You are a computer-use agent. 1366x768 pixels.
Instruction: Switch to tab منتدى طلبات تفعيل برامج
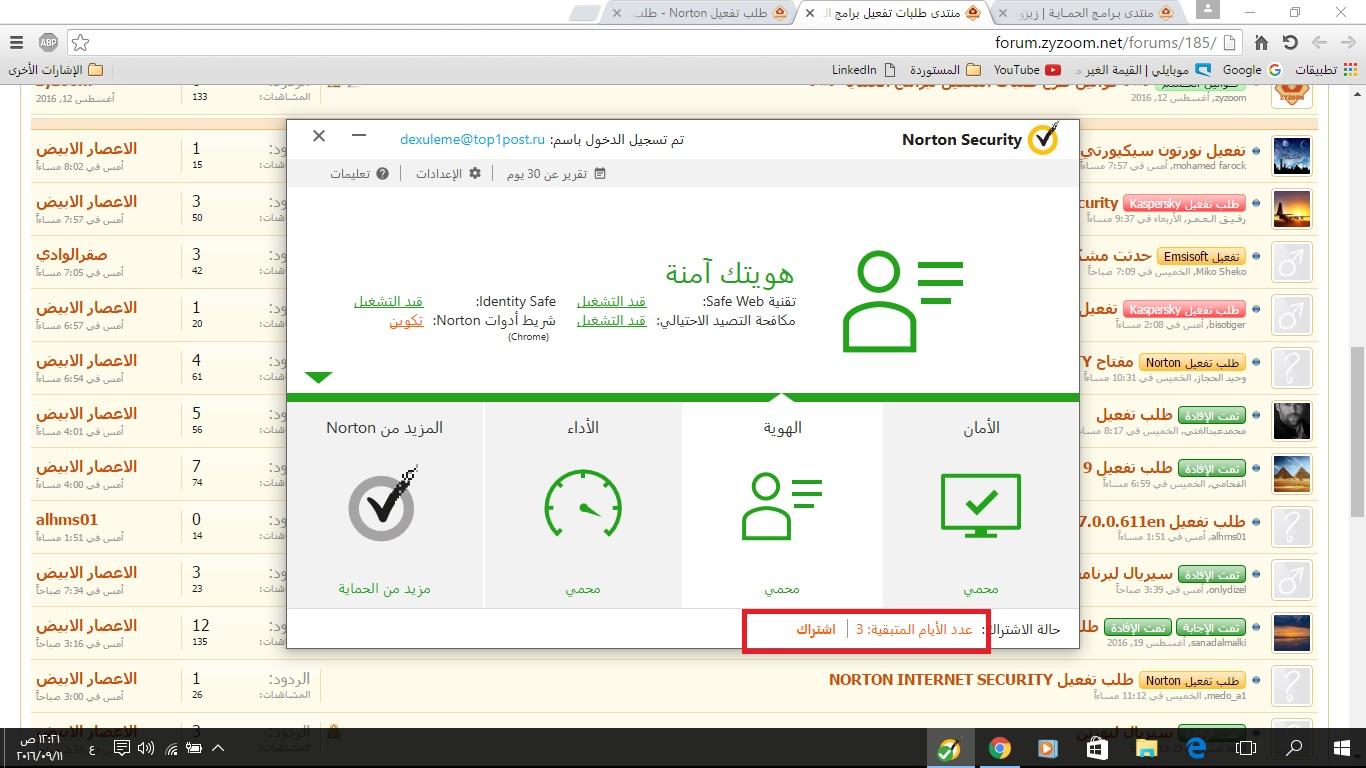click(x=893, y=13)
